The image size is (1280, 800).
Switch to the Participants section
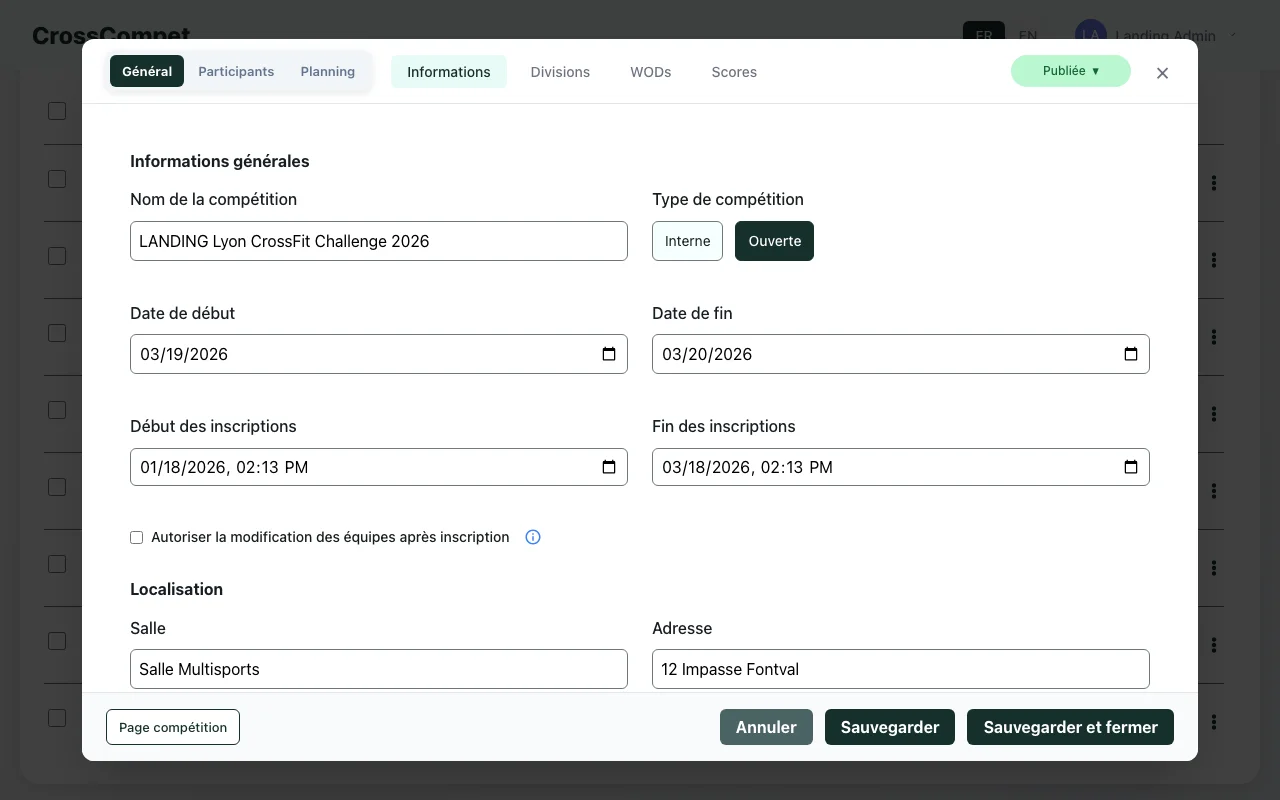(x=236, y=71)
